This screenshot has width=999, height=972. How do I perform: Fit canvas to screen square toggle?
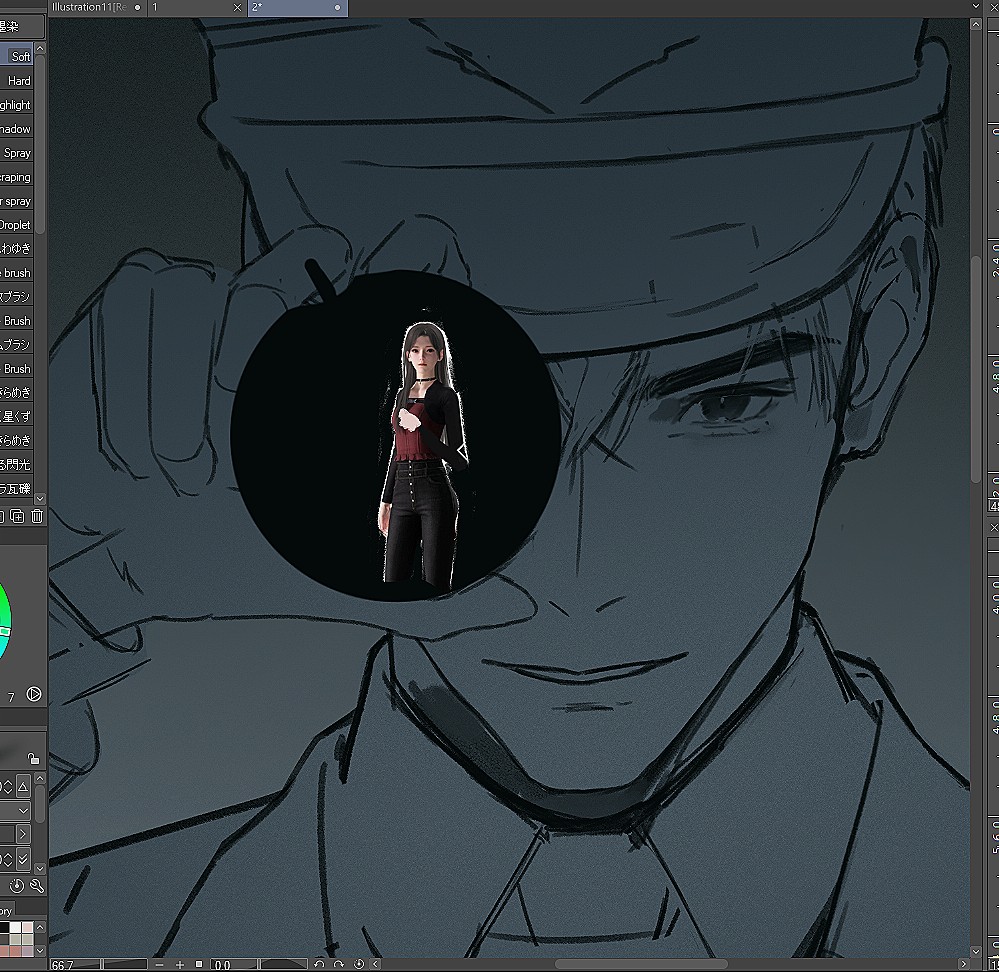(199, 964)
